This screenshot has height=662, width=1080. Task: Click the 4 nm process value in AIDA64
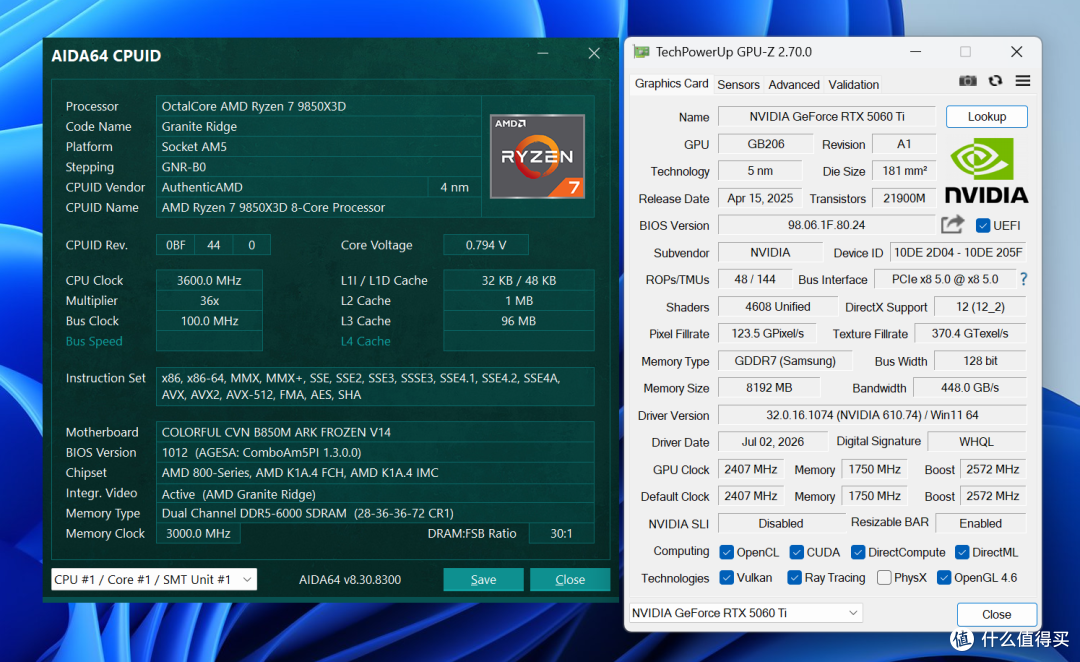(455, 187)
